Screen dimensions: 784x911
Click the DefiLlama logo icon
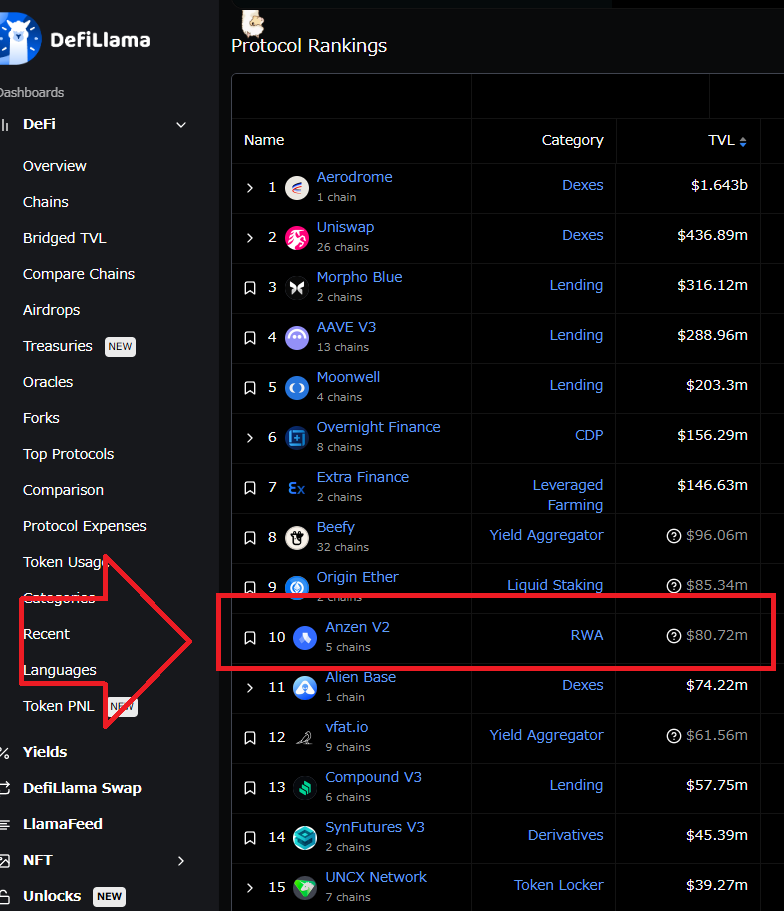(x=20, y=39)
